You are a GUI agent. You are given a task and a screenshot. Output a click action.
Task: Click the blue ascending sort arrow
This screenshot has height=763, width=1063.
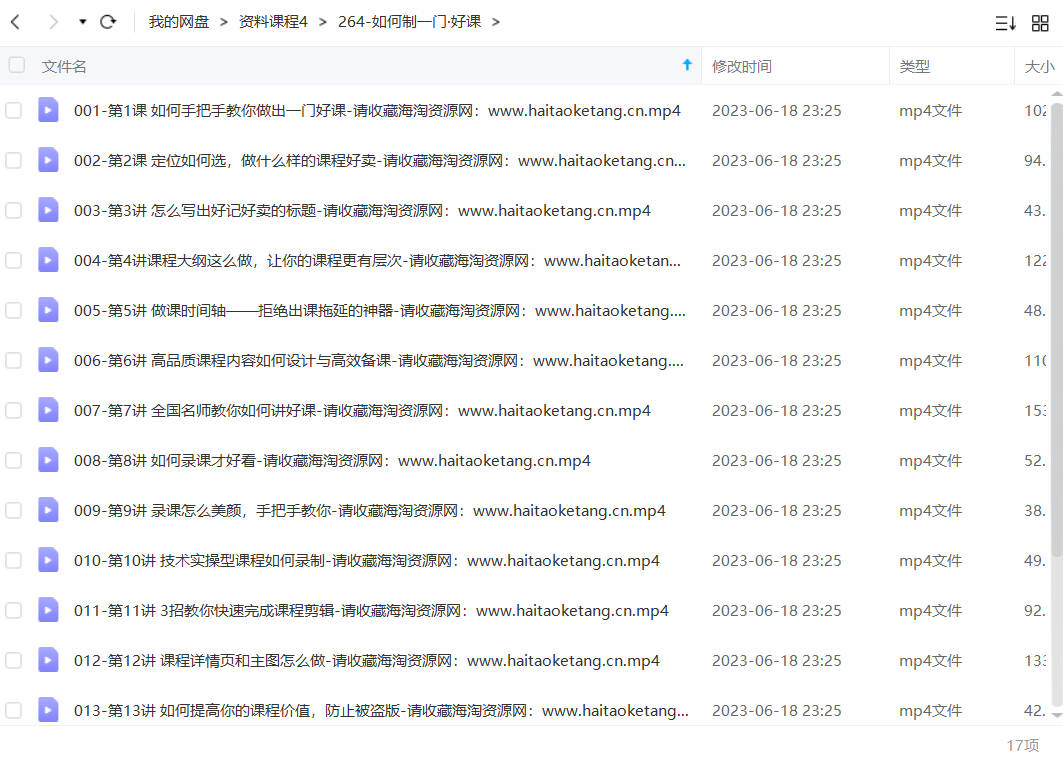click(x=687, y=64)
